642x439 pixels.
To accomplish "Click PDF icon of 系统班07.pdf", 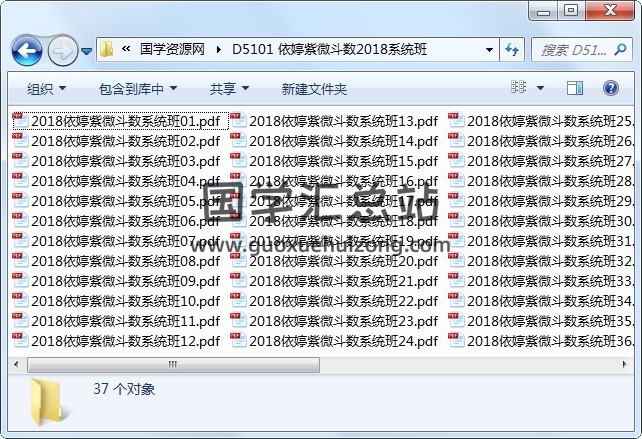I will pyautogui.click(x=20, y=241).
